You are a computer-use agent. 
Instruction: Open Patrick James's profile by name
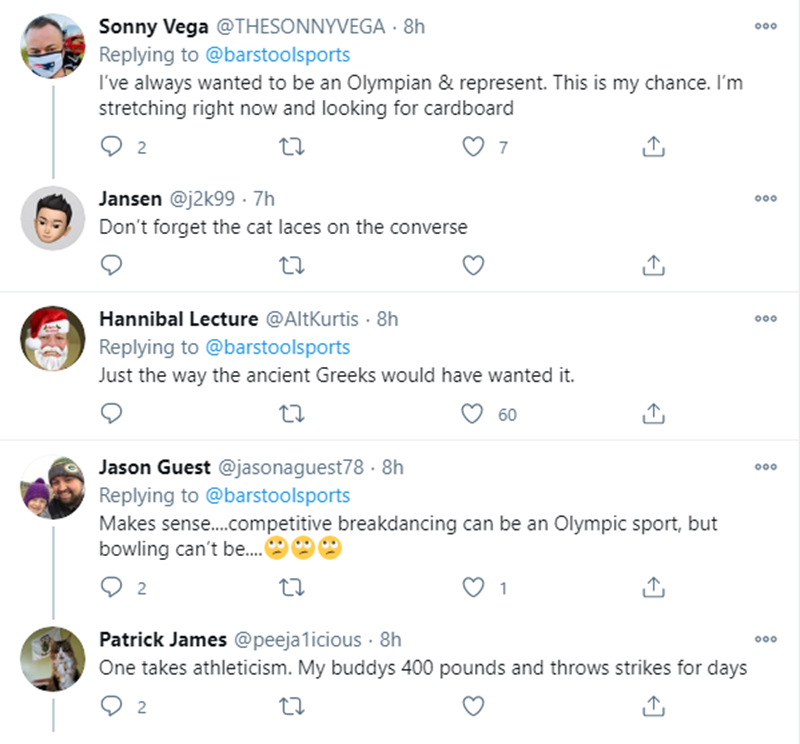pyautogui.click(x=162, y=639)
